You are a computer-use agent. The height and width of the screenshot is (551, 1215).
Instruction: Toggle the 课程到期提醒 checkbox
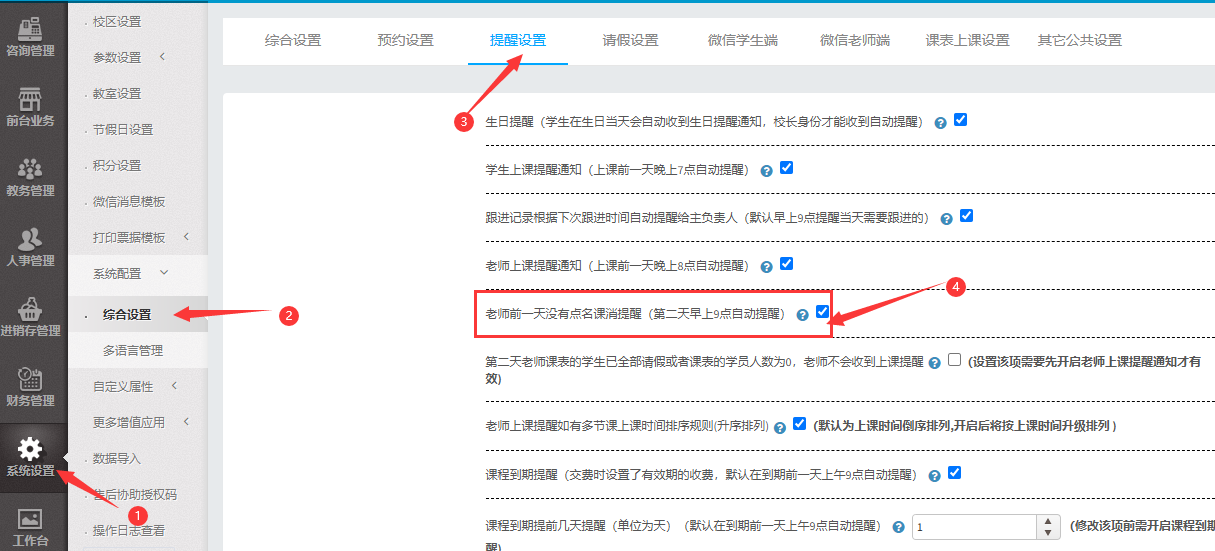click(954, 473)
